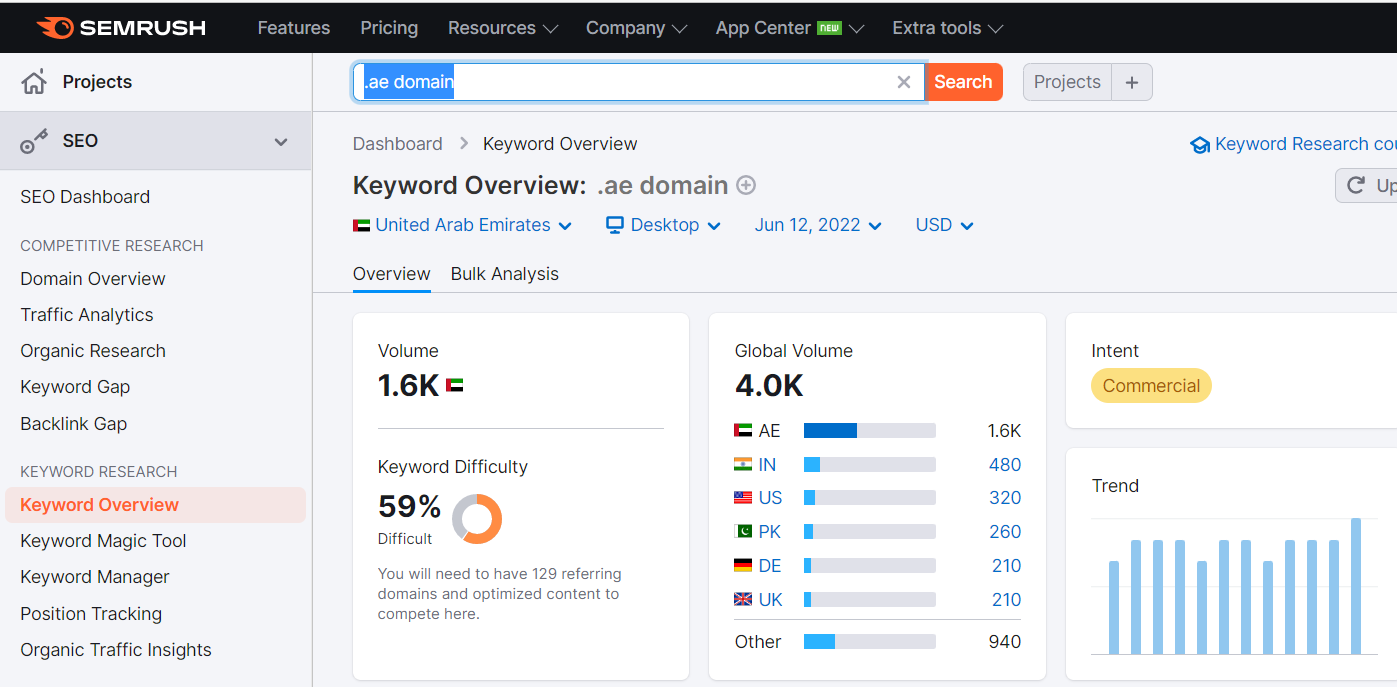Open Keyword Magic Tool in sidebar
1397x687 pixels.
(103, 541)
